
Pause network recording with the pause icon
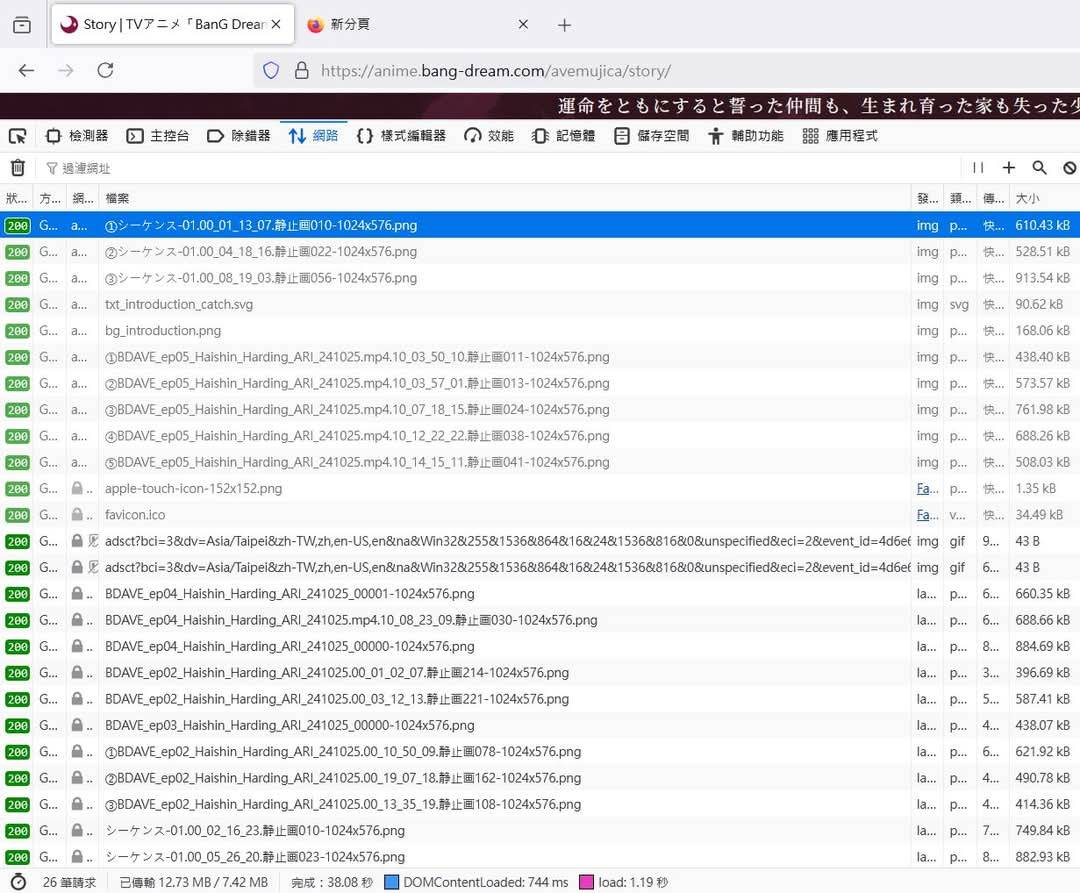[978, 168]
